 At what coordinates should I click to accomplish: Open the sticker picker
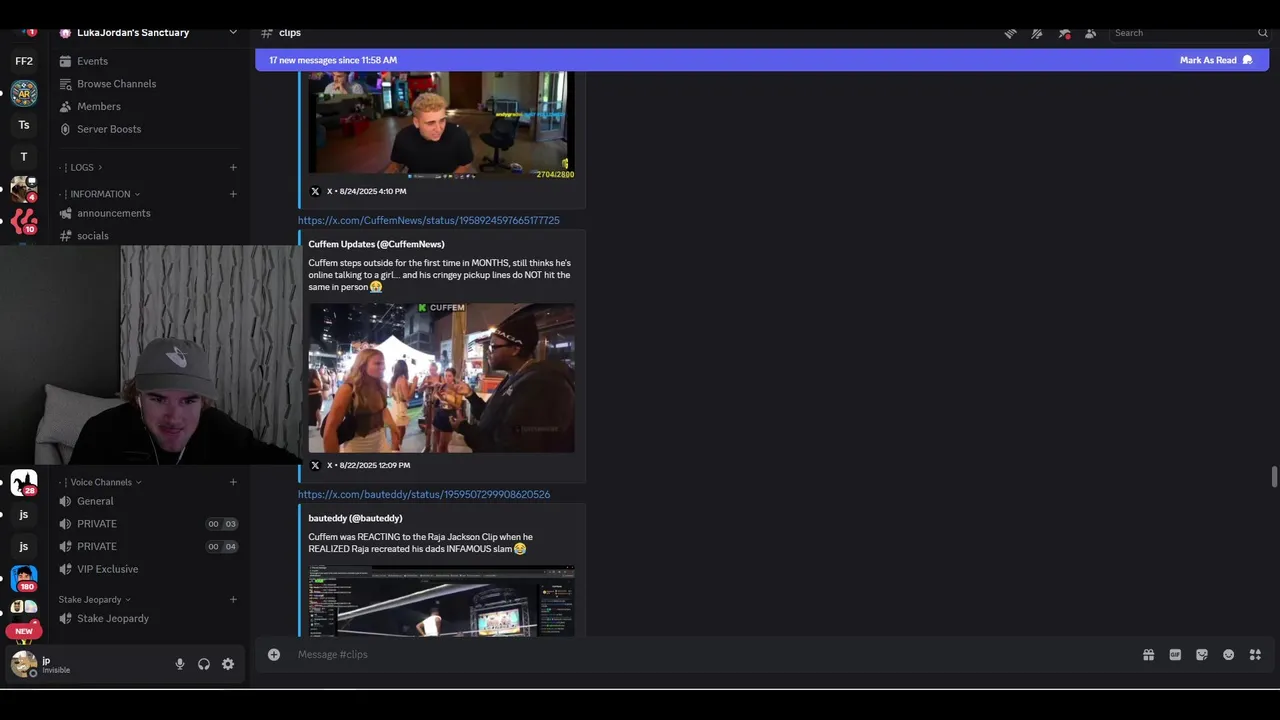1202,655
